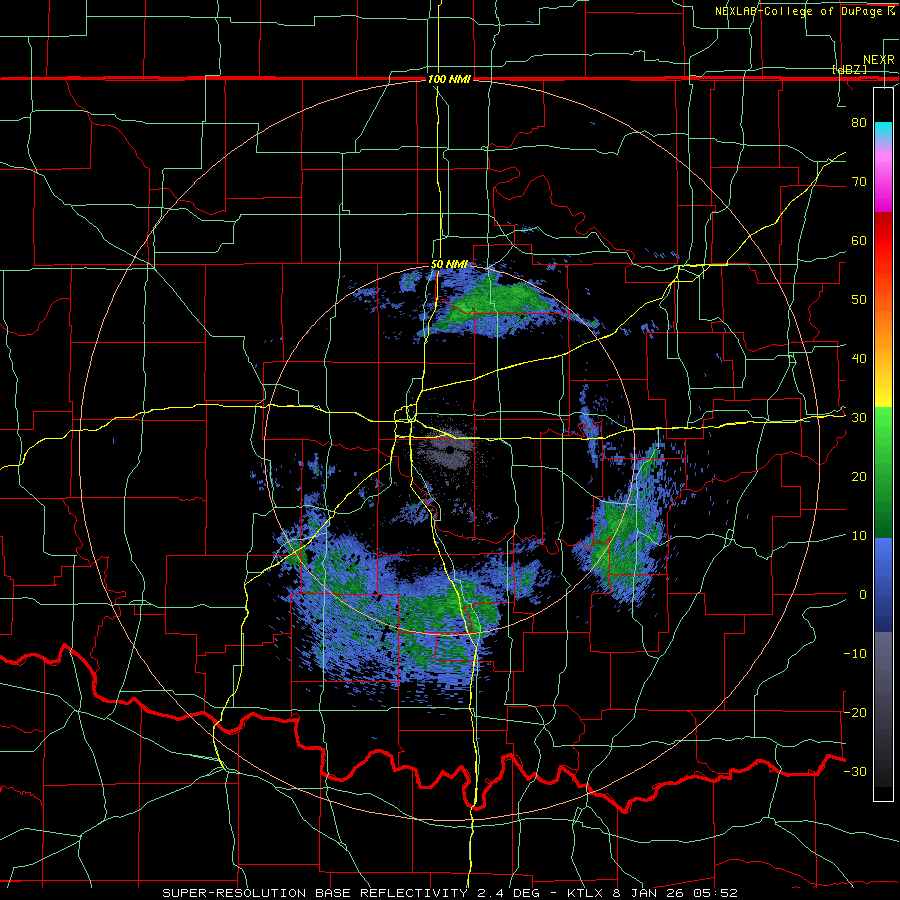This screenshot has height=900, width=900.
Task: Click the -10 value on the dBZ scale
Action: point(855,654)
